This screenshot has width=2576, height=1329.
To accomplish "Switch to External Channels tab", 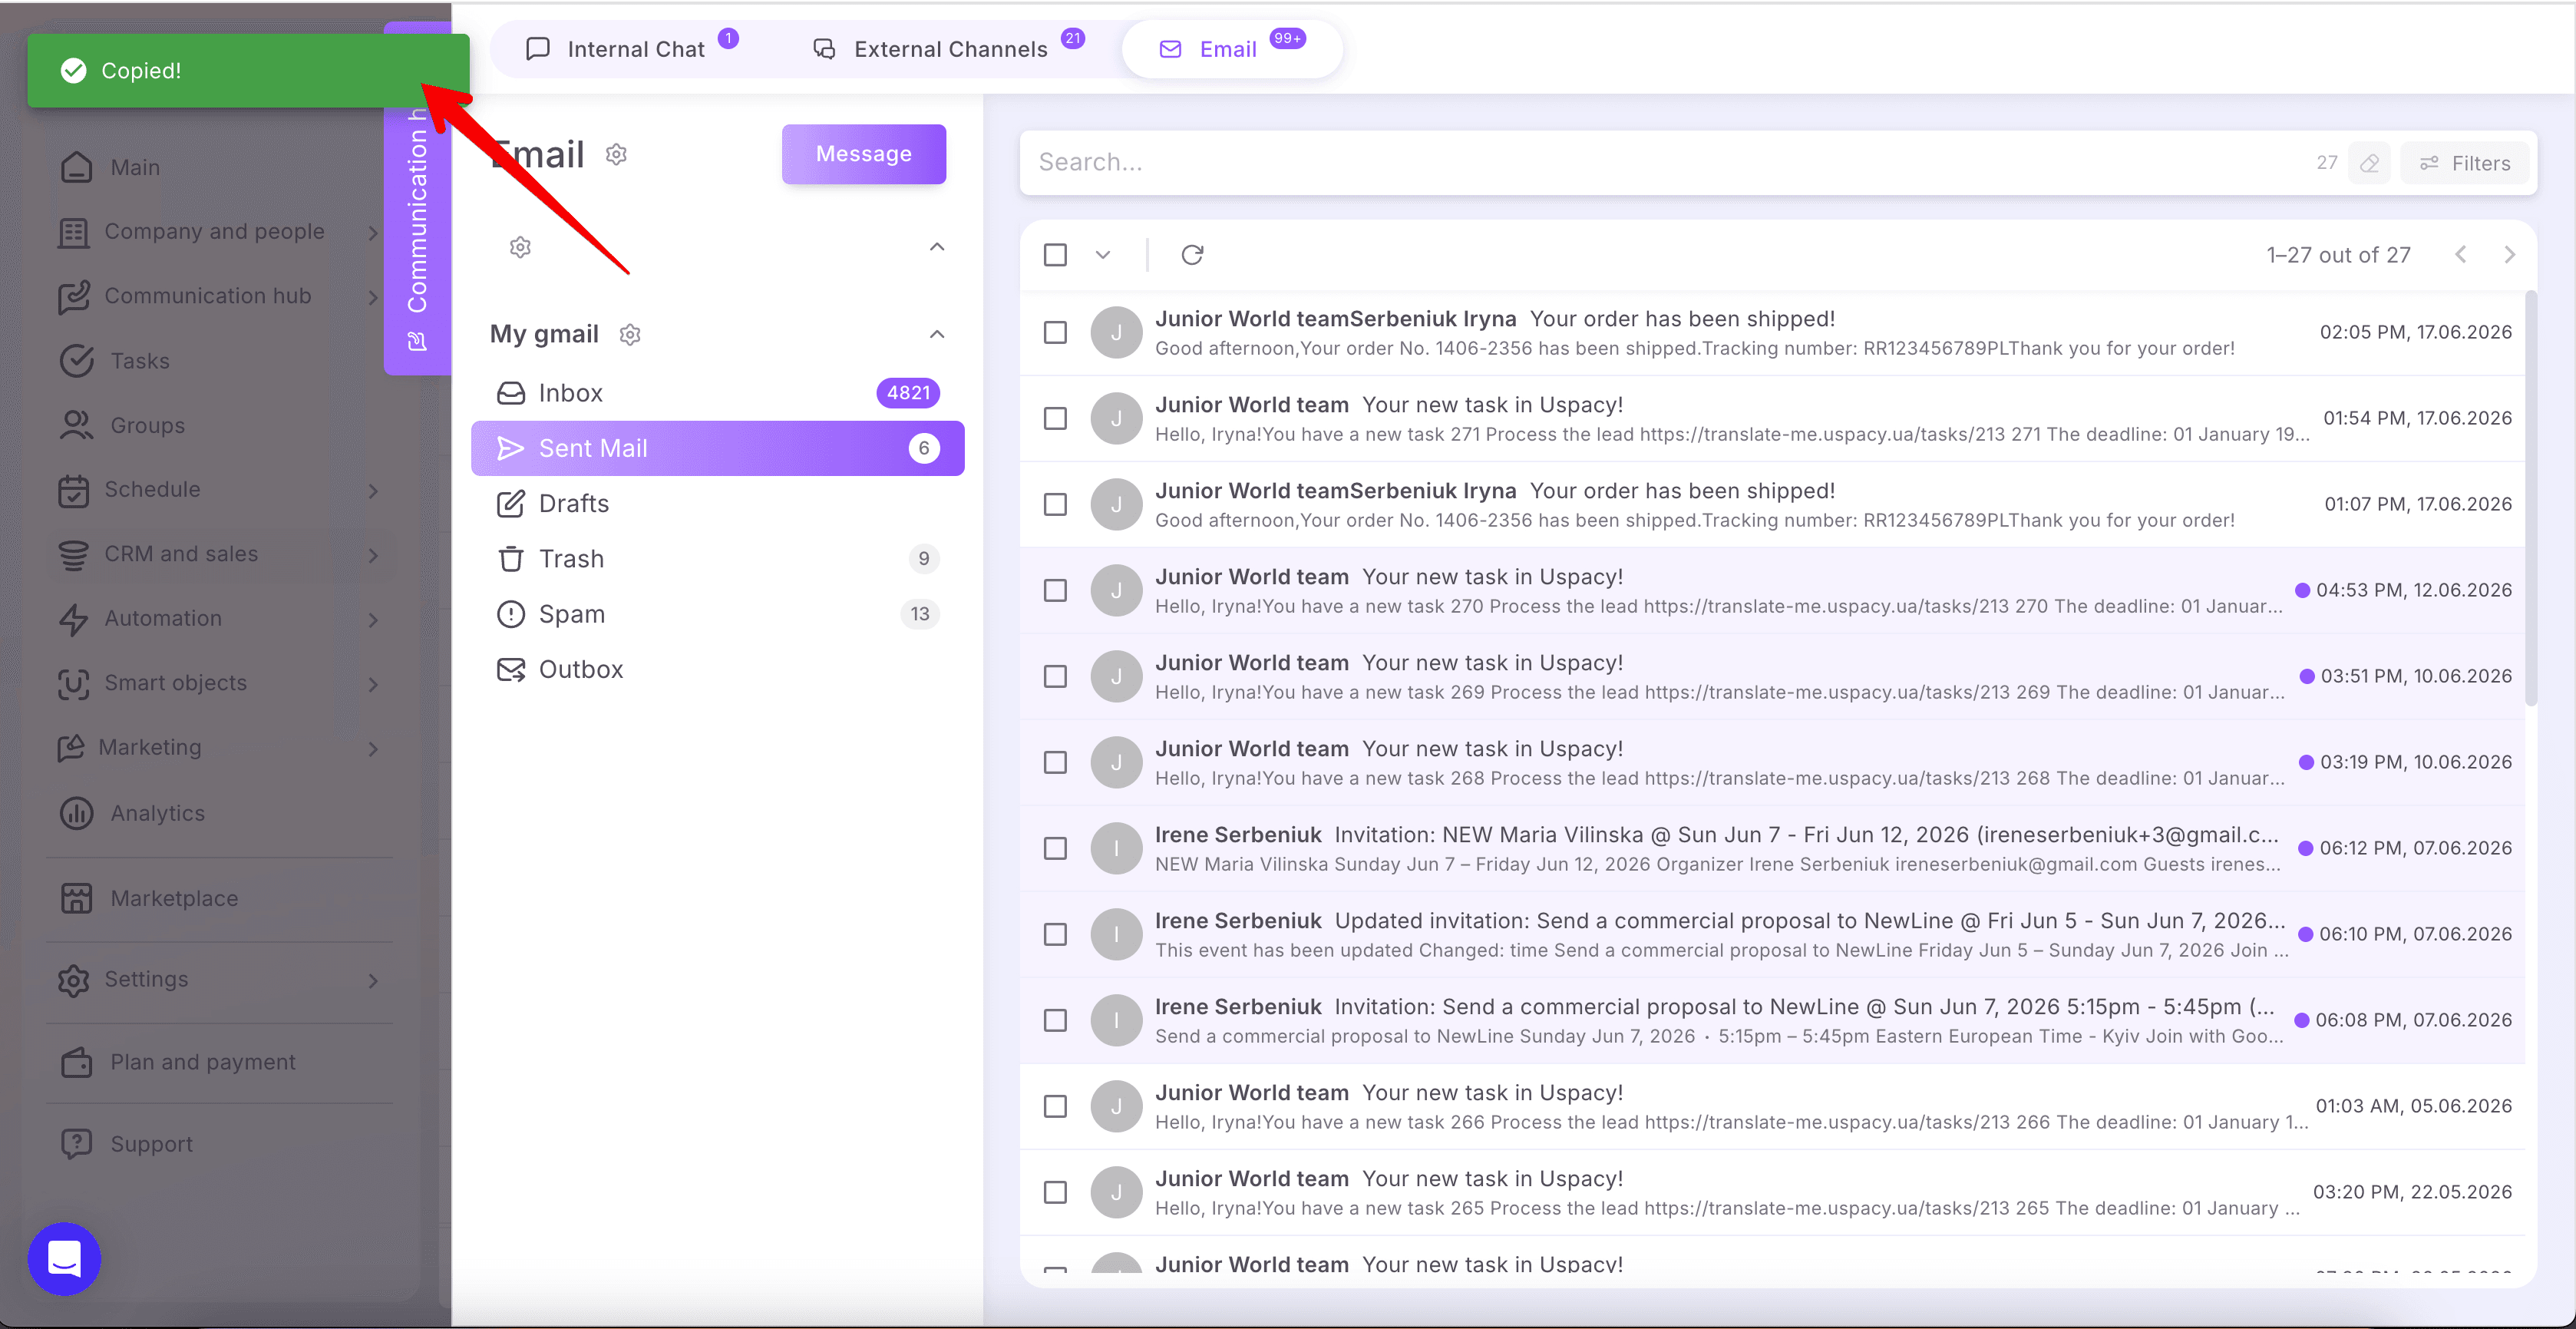I will [x=947, y=49].
